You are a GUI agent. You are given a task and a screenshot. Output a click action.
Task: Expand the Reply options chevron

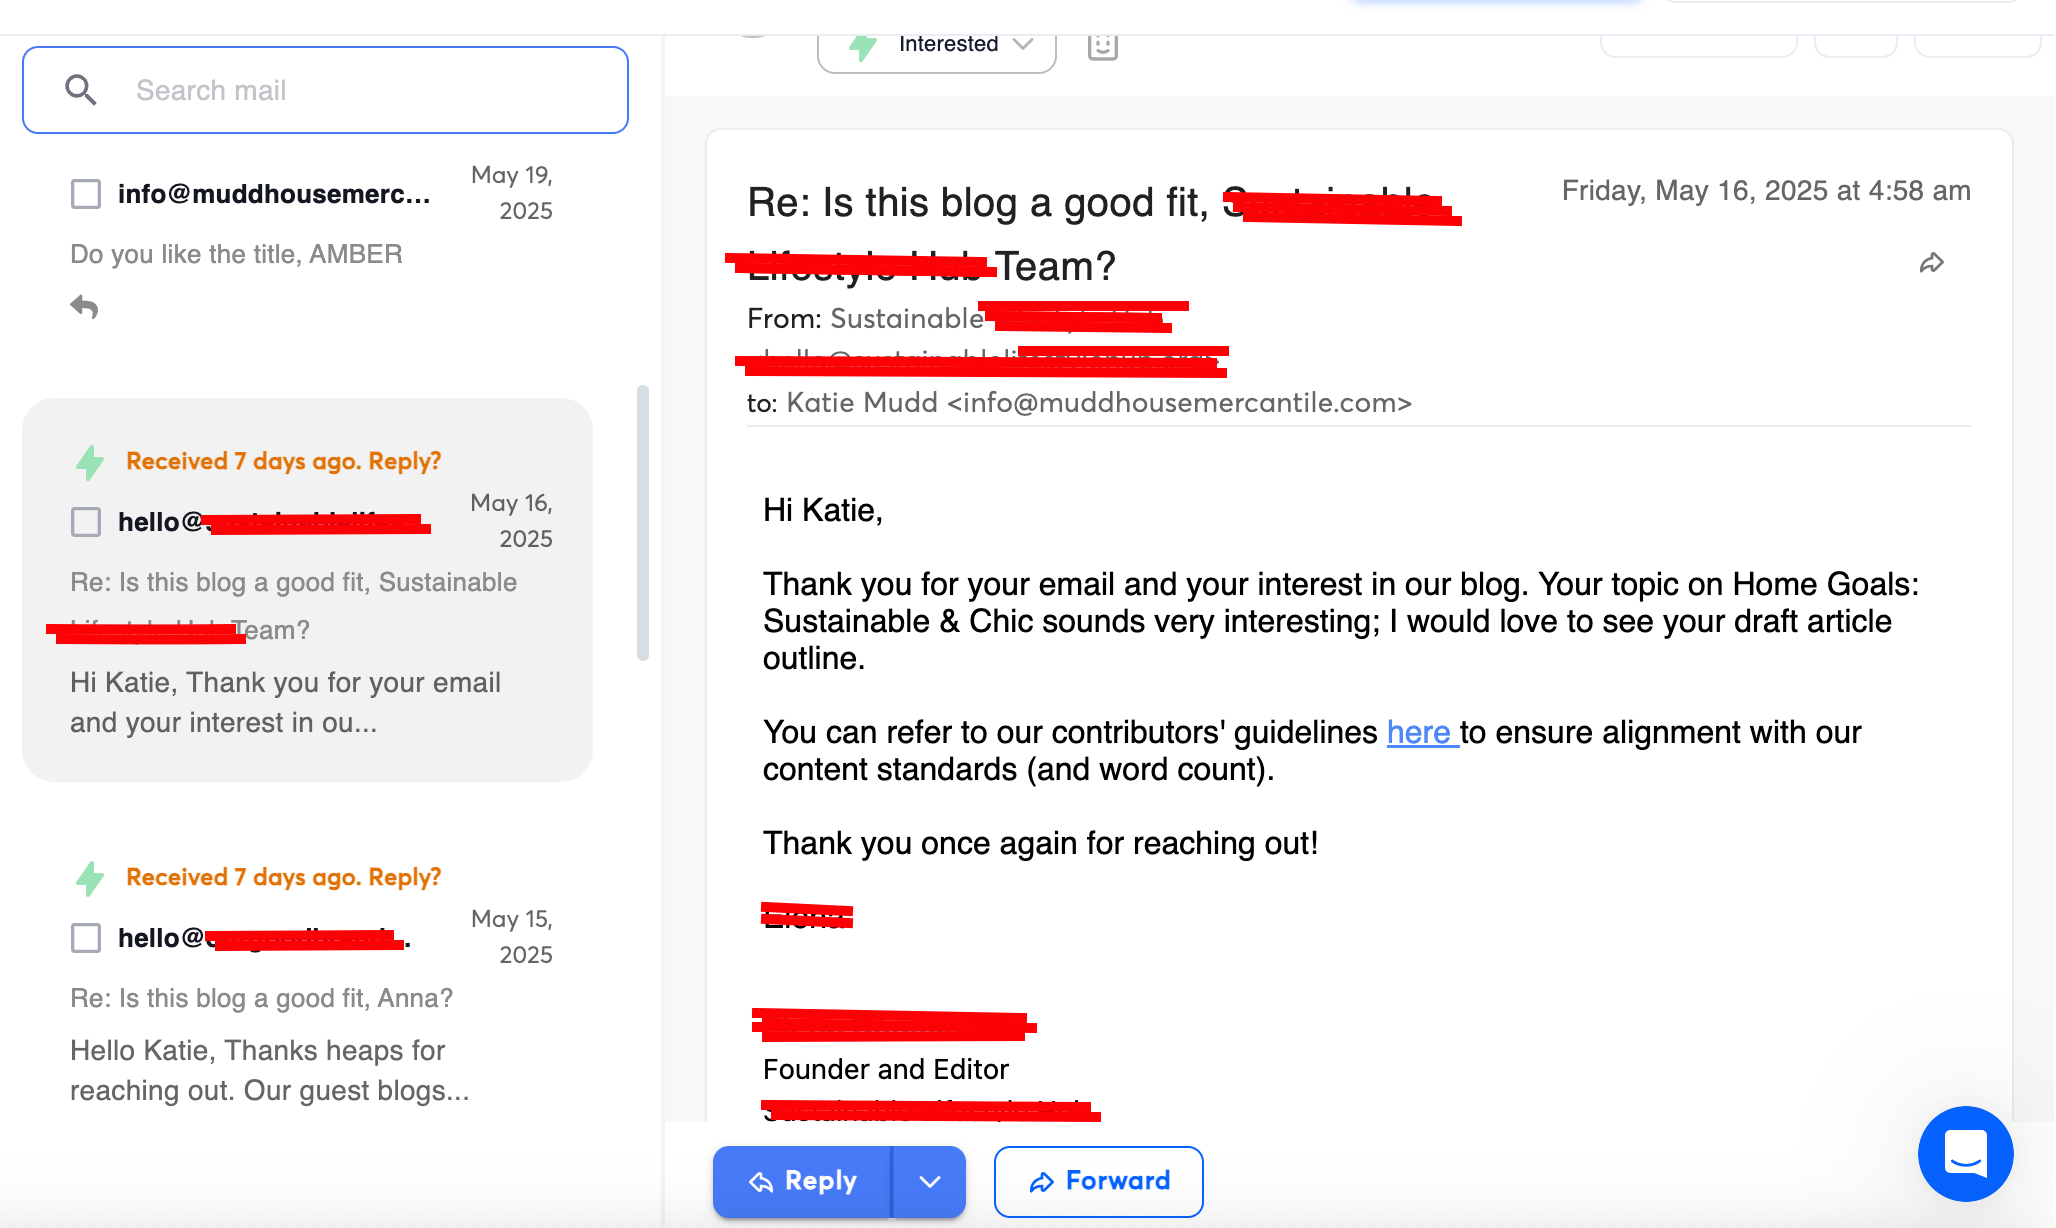(x=929, y=1182)
